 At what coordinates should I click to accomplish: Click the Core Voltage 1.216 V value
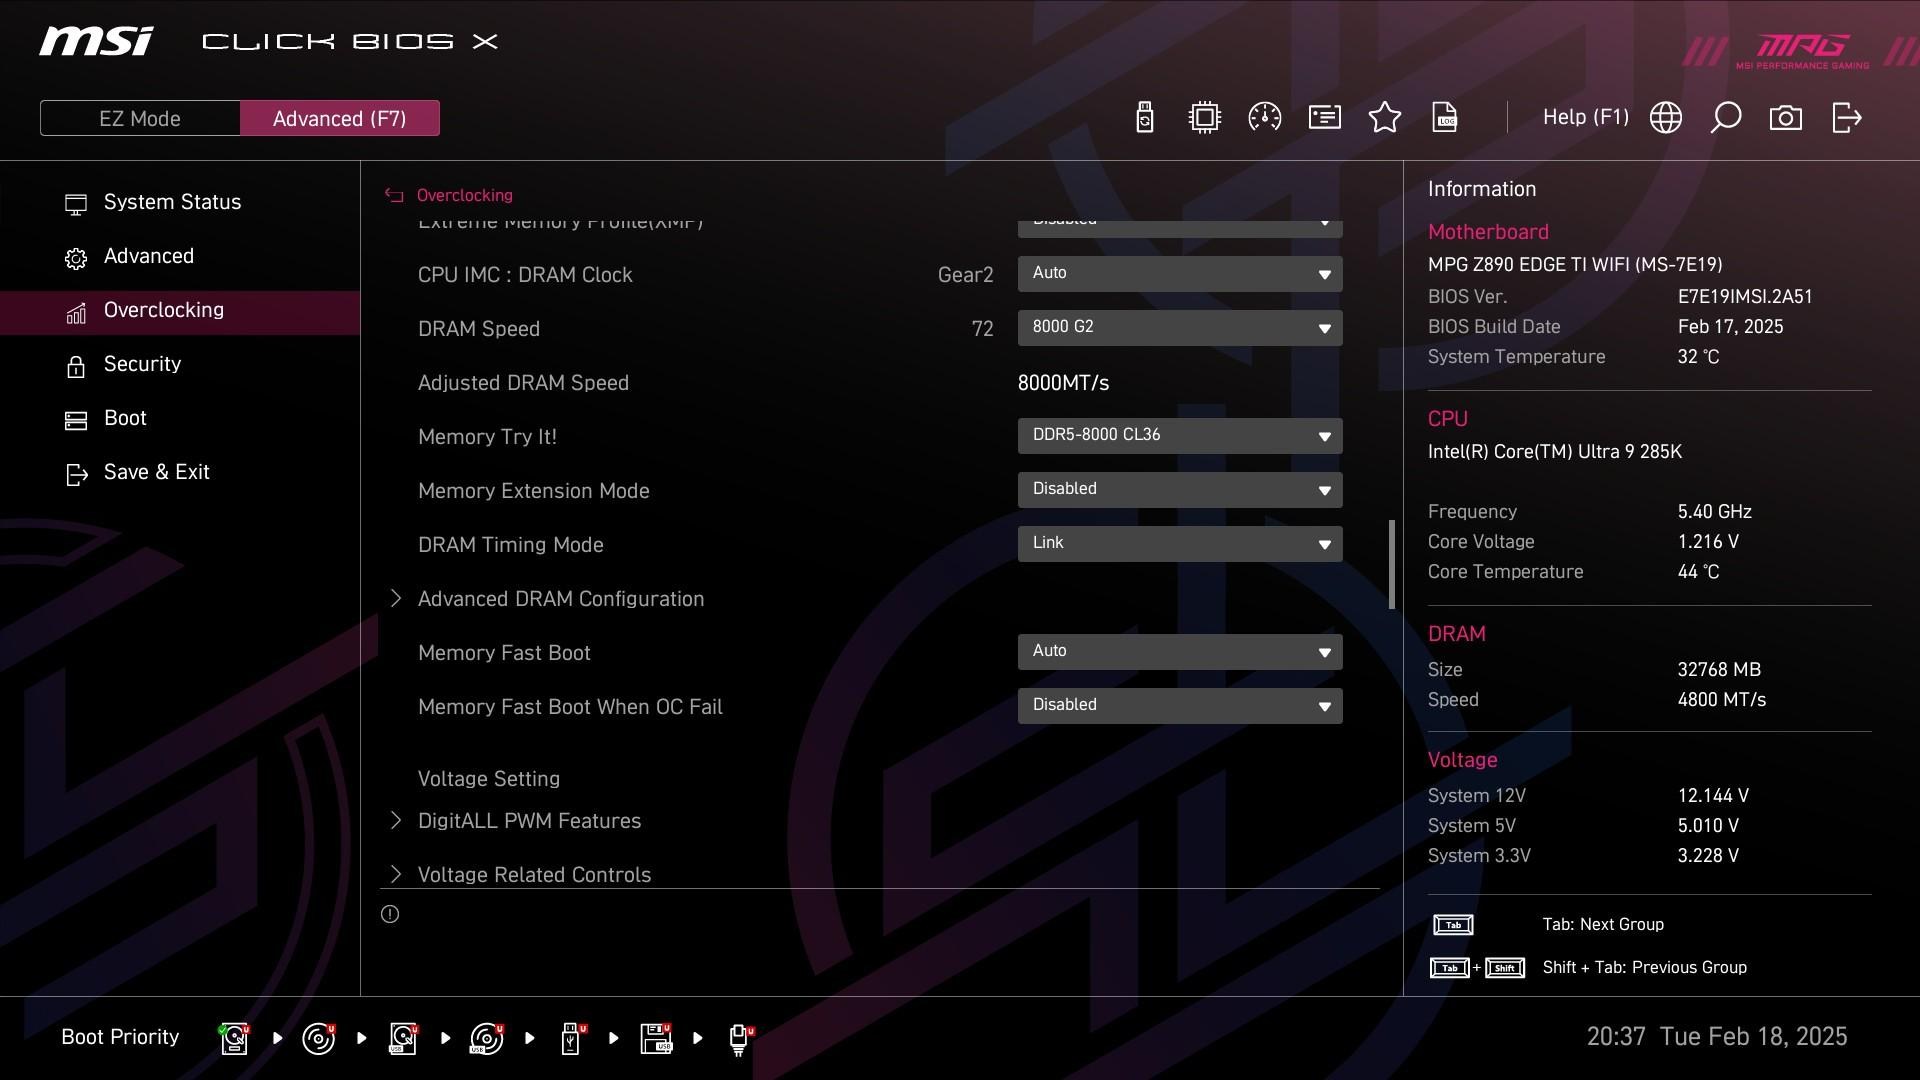(x=1708, y=541)
